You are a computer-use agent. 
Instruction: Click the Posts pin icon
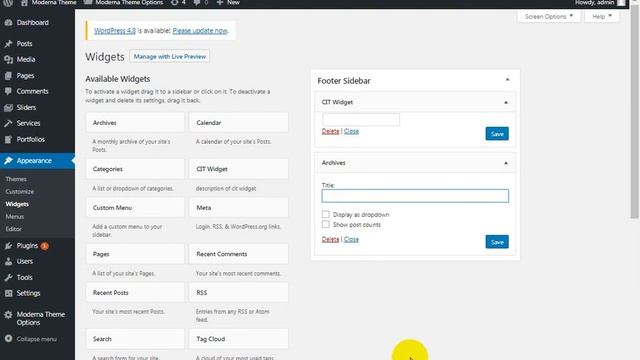click(x=8, y=44)
